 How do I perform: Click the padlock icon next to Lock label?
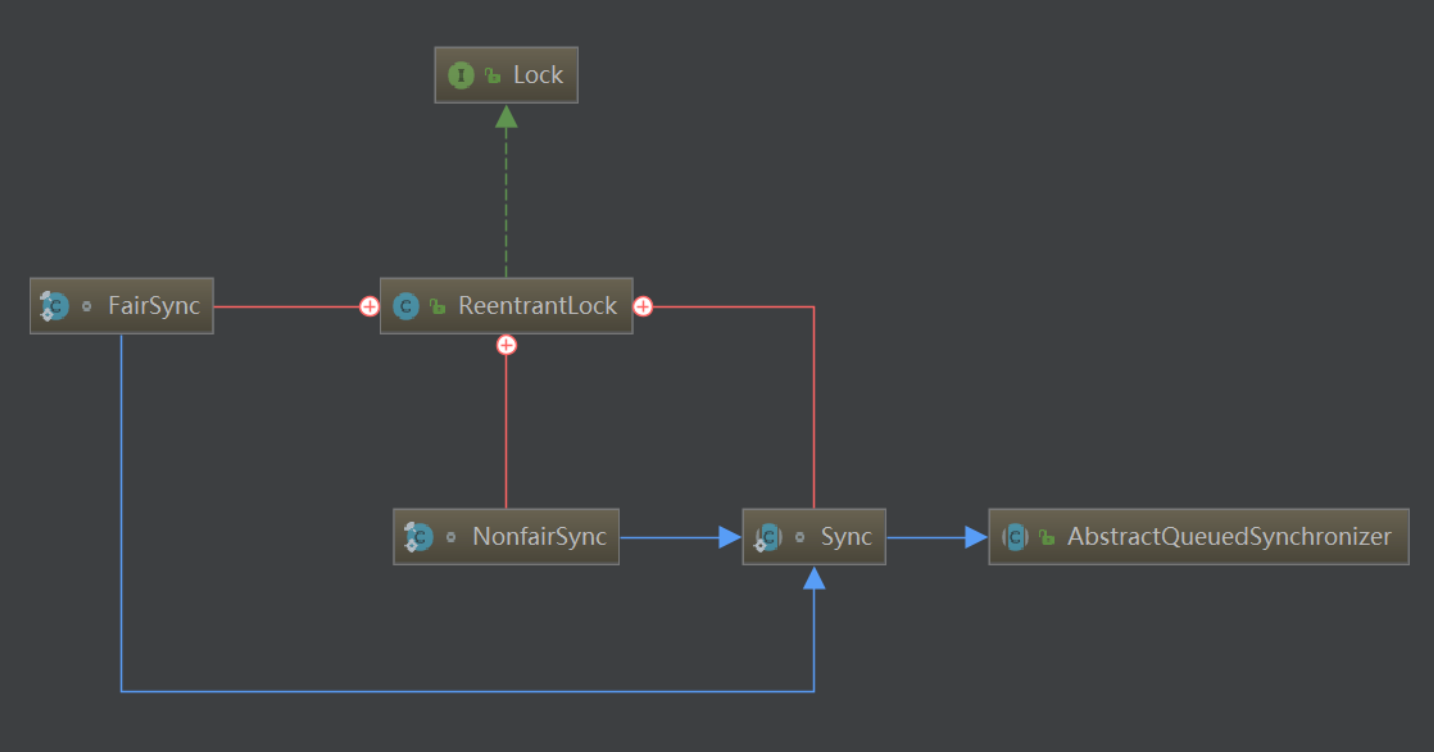pyautogui.click(x=490, y=74)
